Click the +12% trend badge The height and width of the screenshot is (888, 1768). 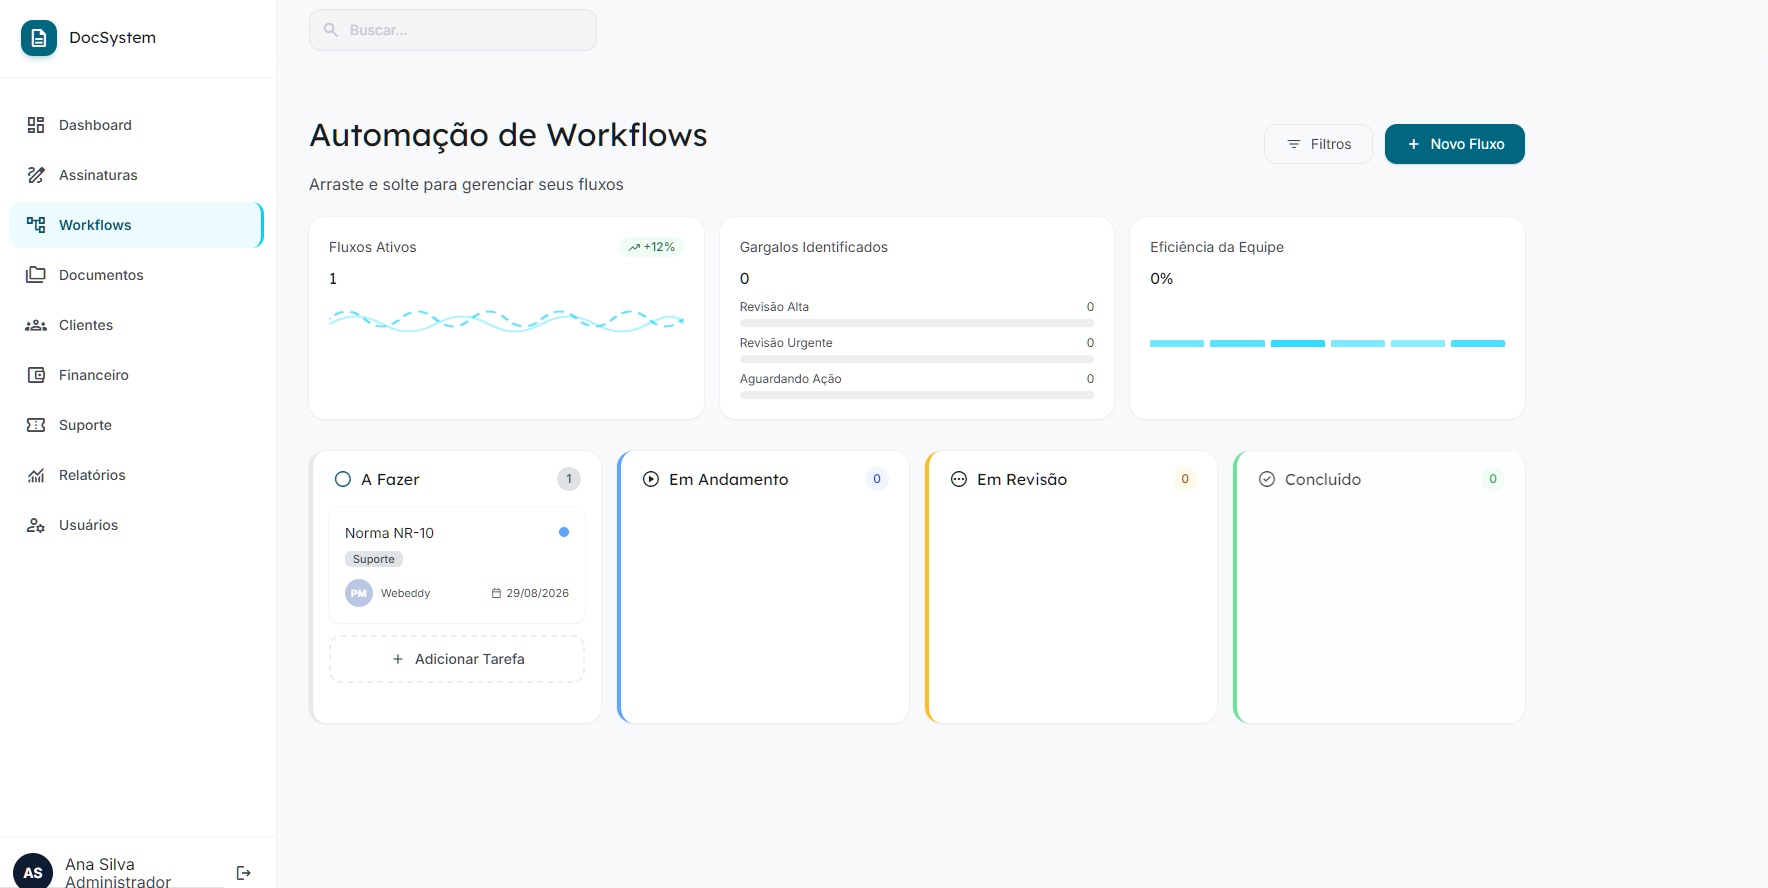point(652,247)
